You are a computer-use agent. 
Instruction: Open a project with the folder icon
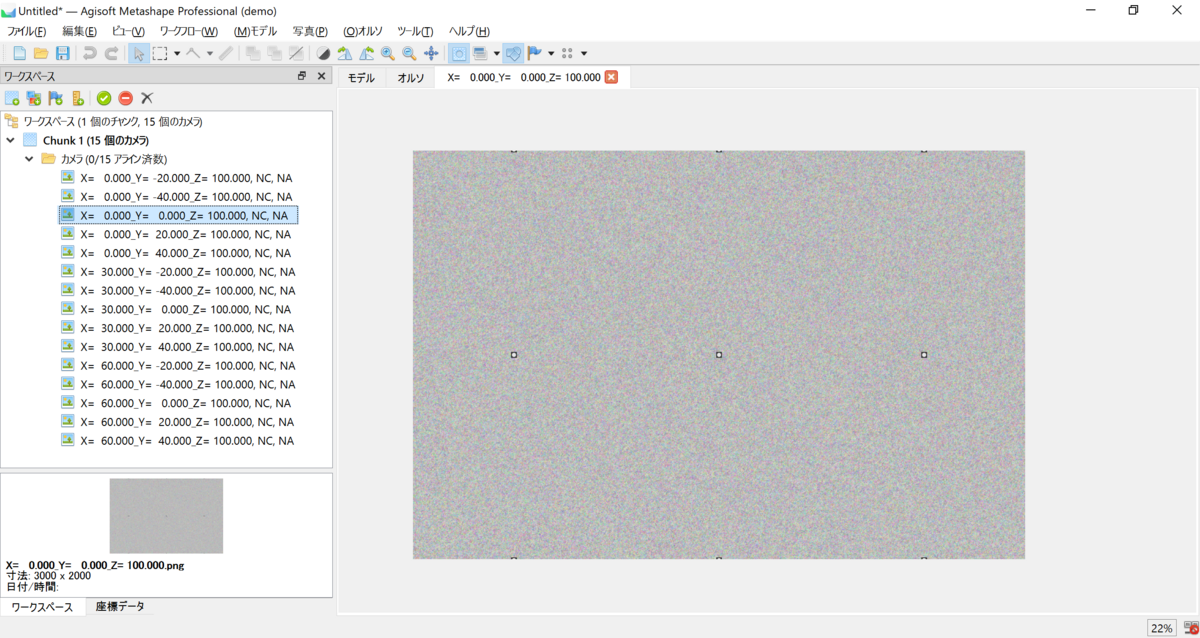tap(41, 53)
